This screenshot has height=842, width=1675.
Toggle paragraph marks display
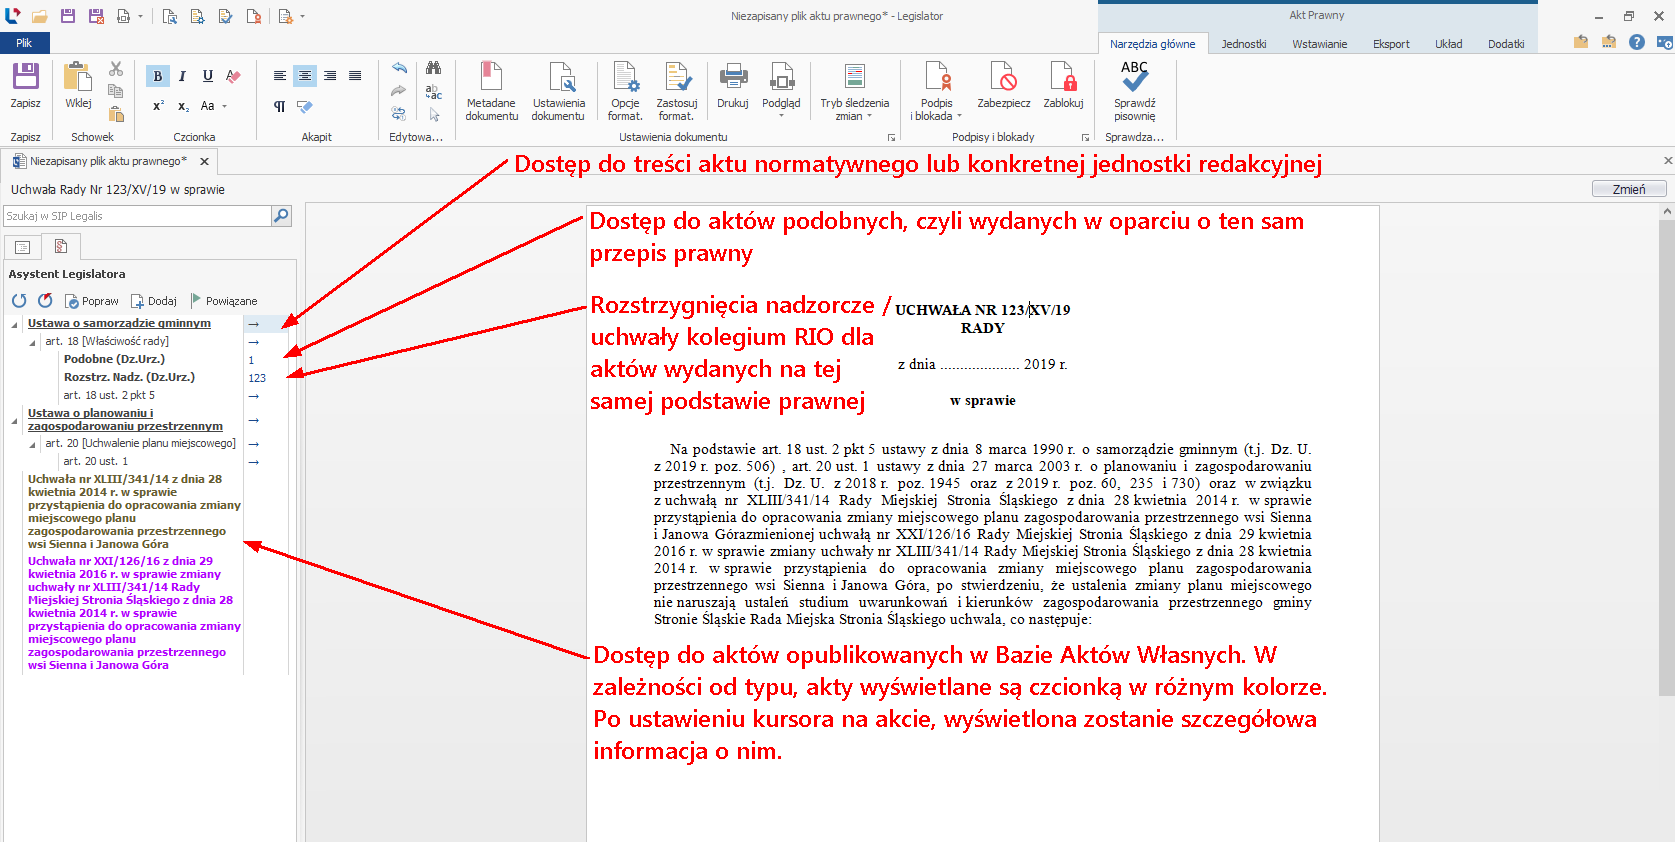280,106
